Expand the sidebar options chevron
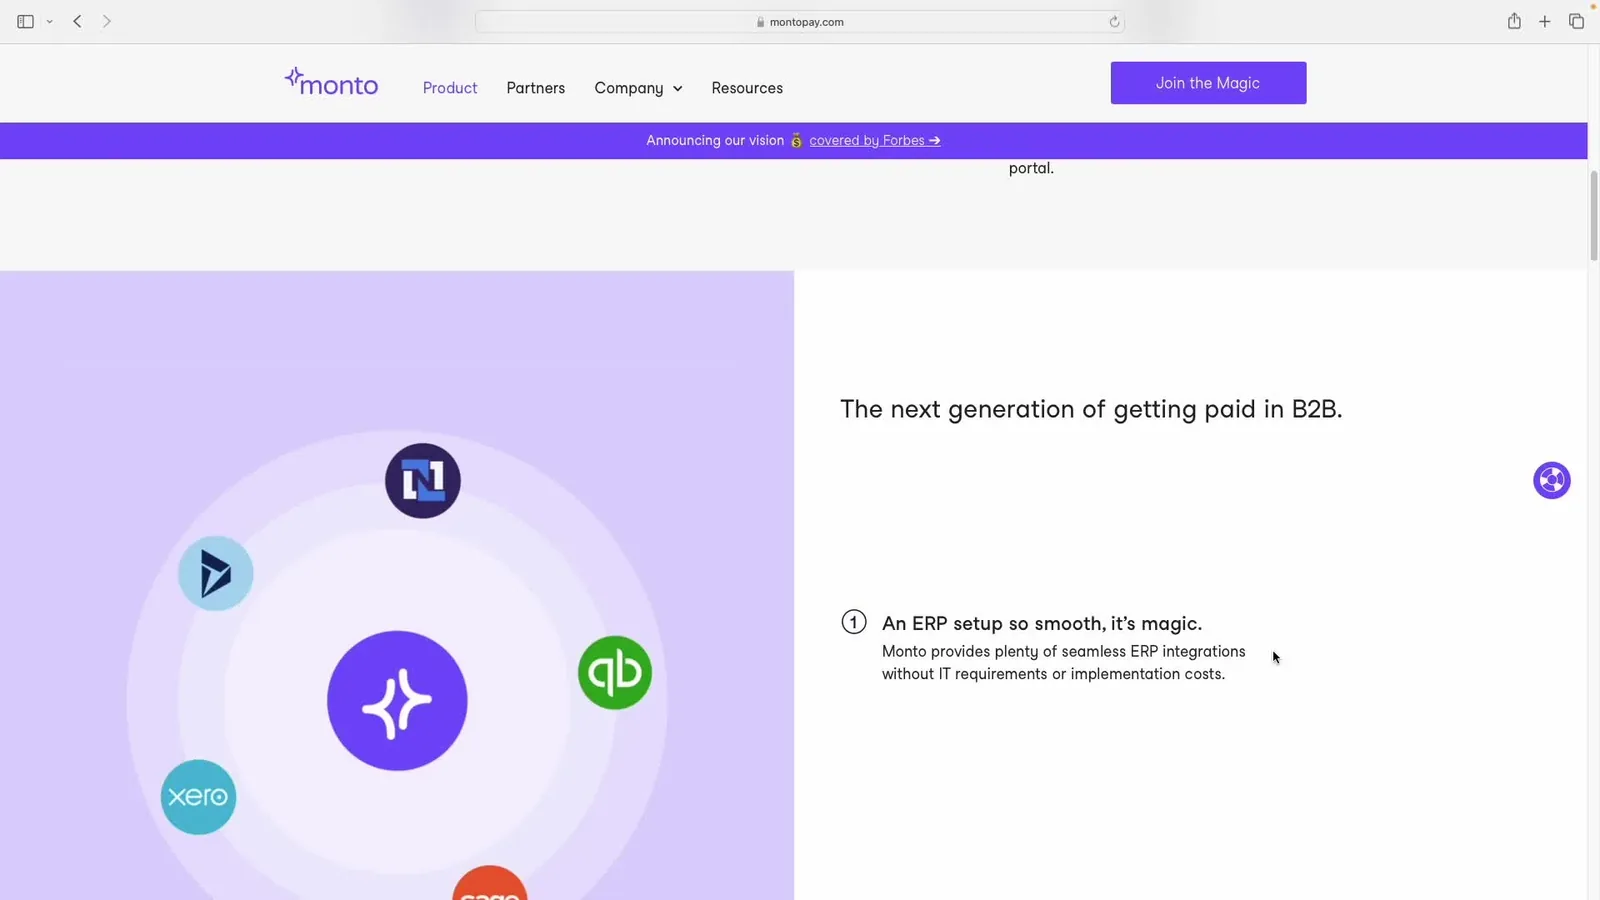 pyautogui.click(x=49, y=22)
